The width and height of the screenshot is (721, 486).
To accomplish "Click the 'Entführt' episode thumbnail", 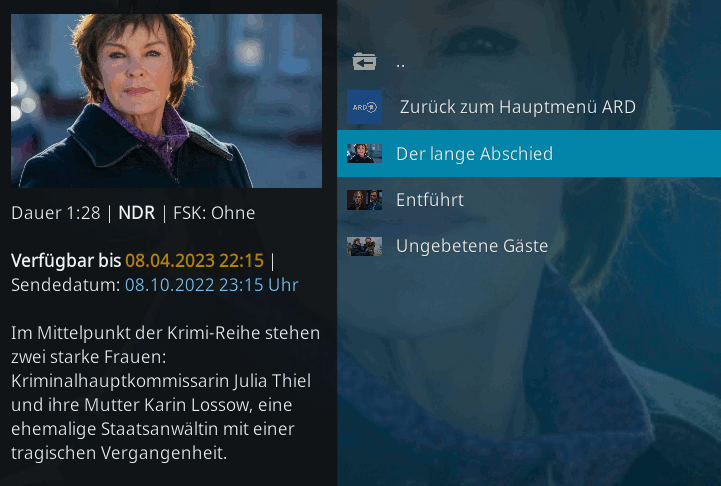I will pyautogui.click(x=364, y=200).
